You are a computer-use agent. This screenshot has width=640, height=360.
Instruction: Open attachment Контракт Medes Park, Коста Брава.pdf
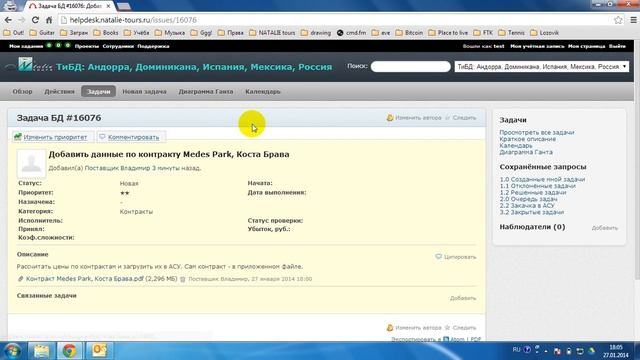pos(84,279)
